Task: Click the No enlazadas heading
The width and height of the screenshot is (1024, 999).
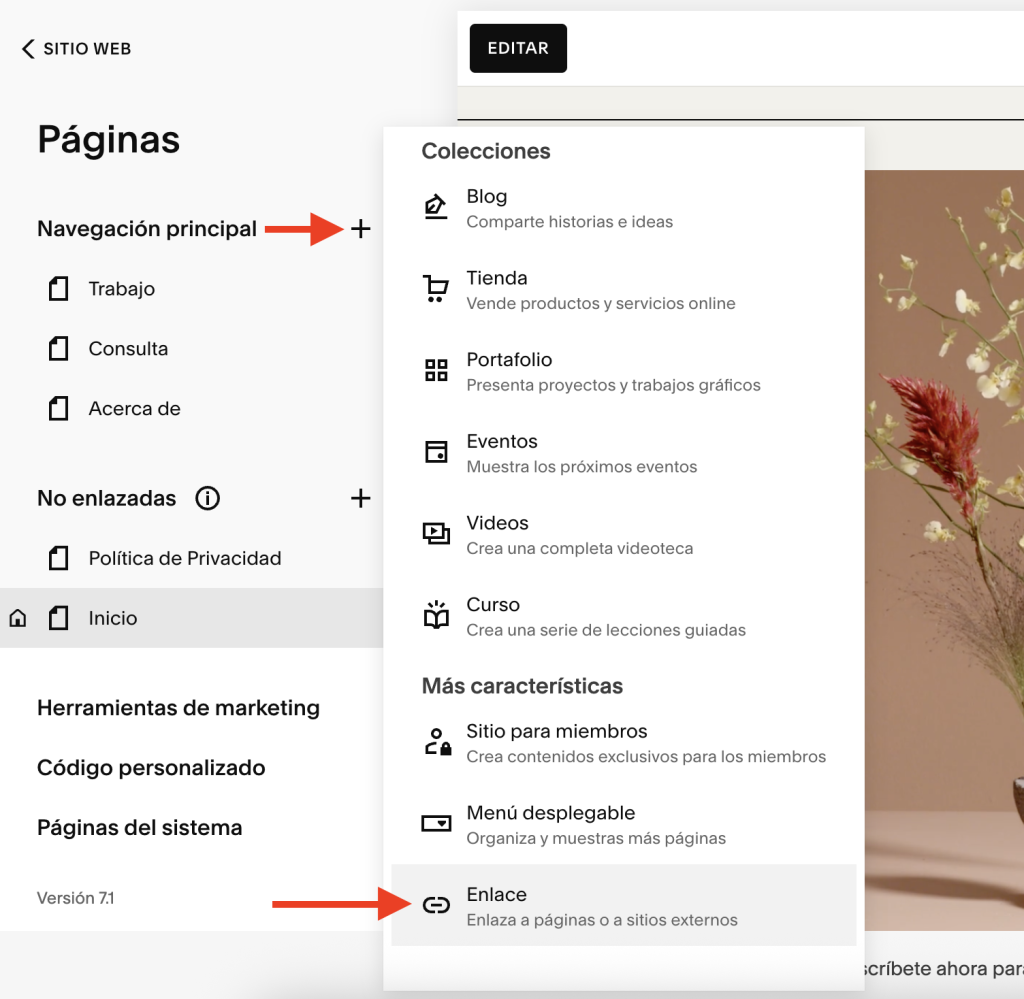Action: point(106,498)
